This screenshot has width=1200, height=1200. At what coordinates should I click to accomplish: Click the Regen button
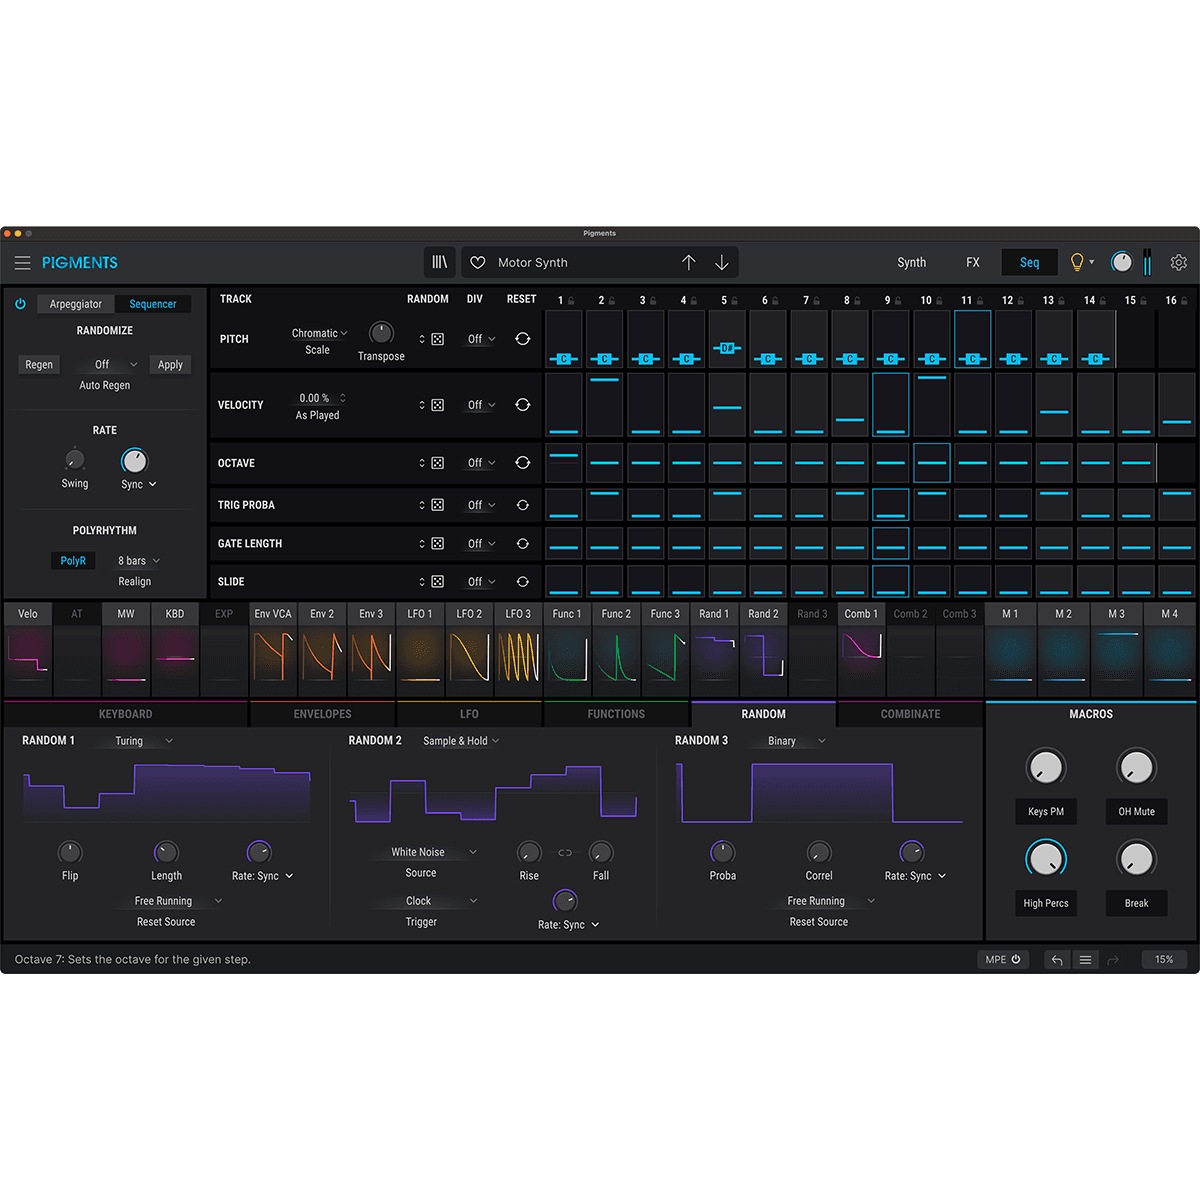39,365
